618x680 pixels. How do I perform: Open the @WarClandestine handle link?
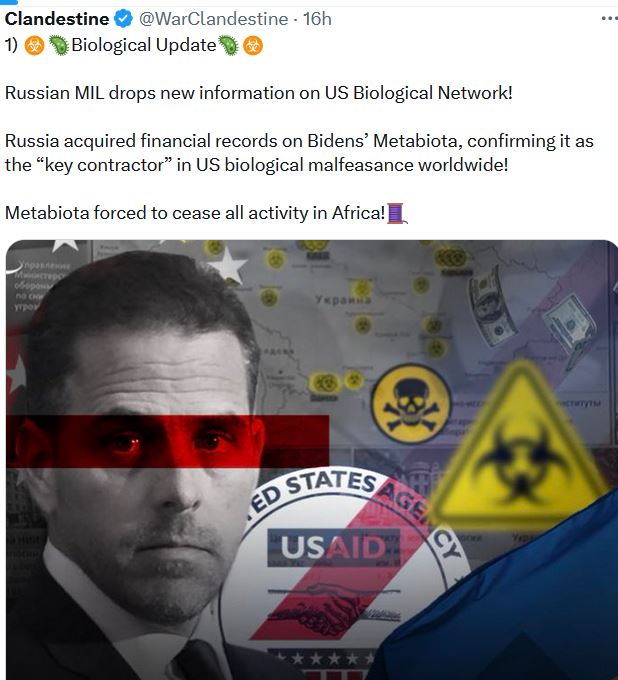[x=213, y=19]
